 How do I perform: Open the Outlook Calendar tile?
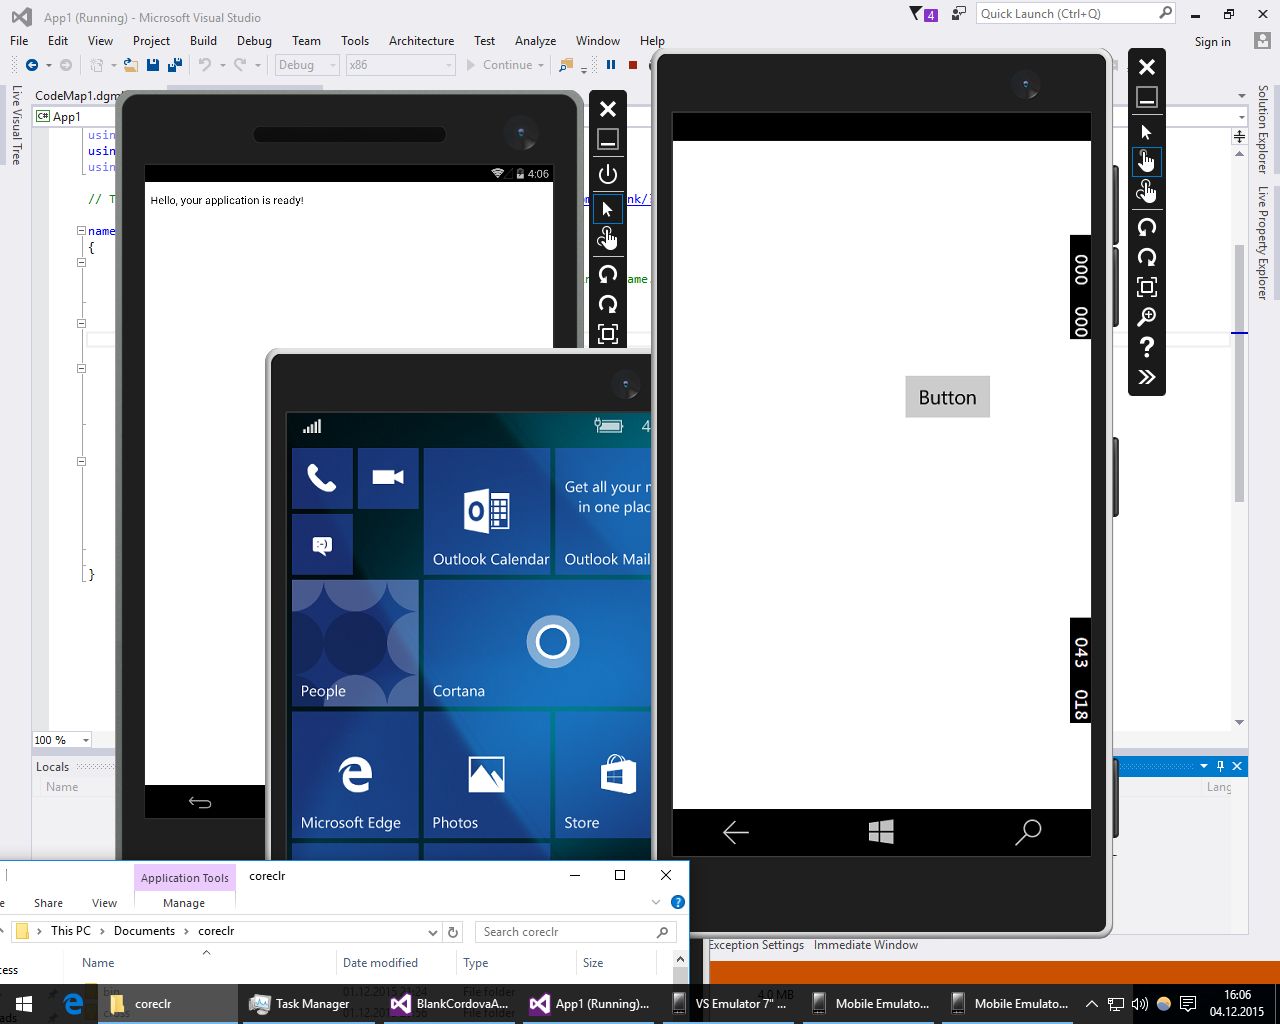[x=487, y=511]
